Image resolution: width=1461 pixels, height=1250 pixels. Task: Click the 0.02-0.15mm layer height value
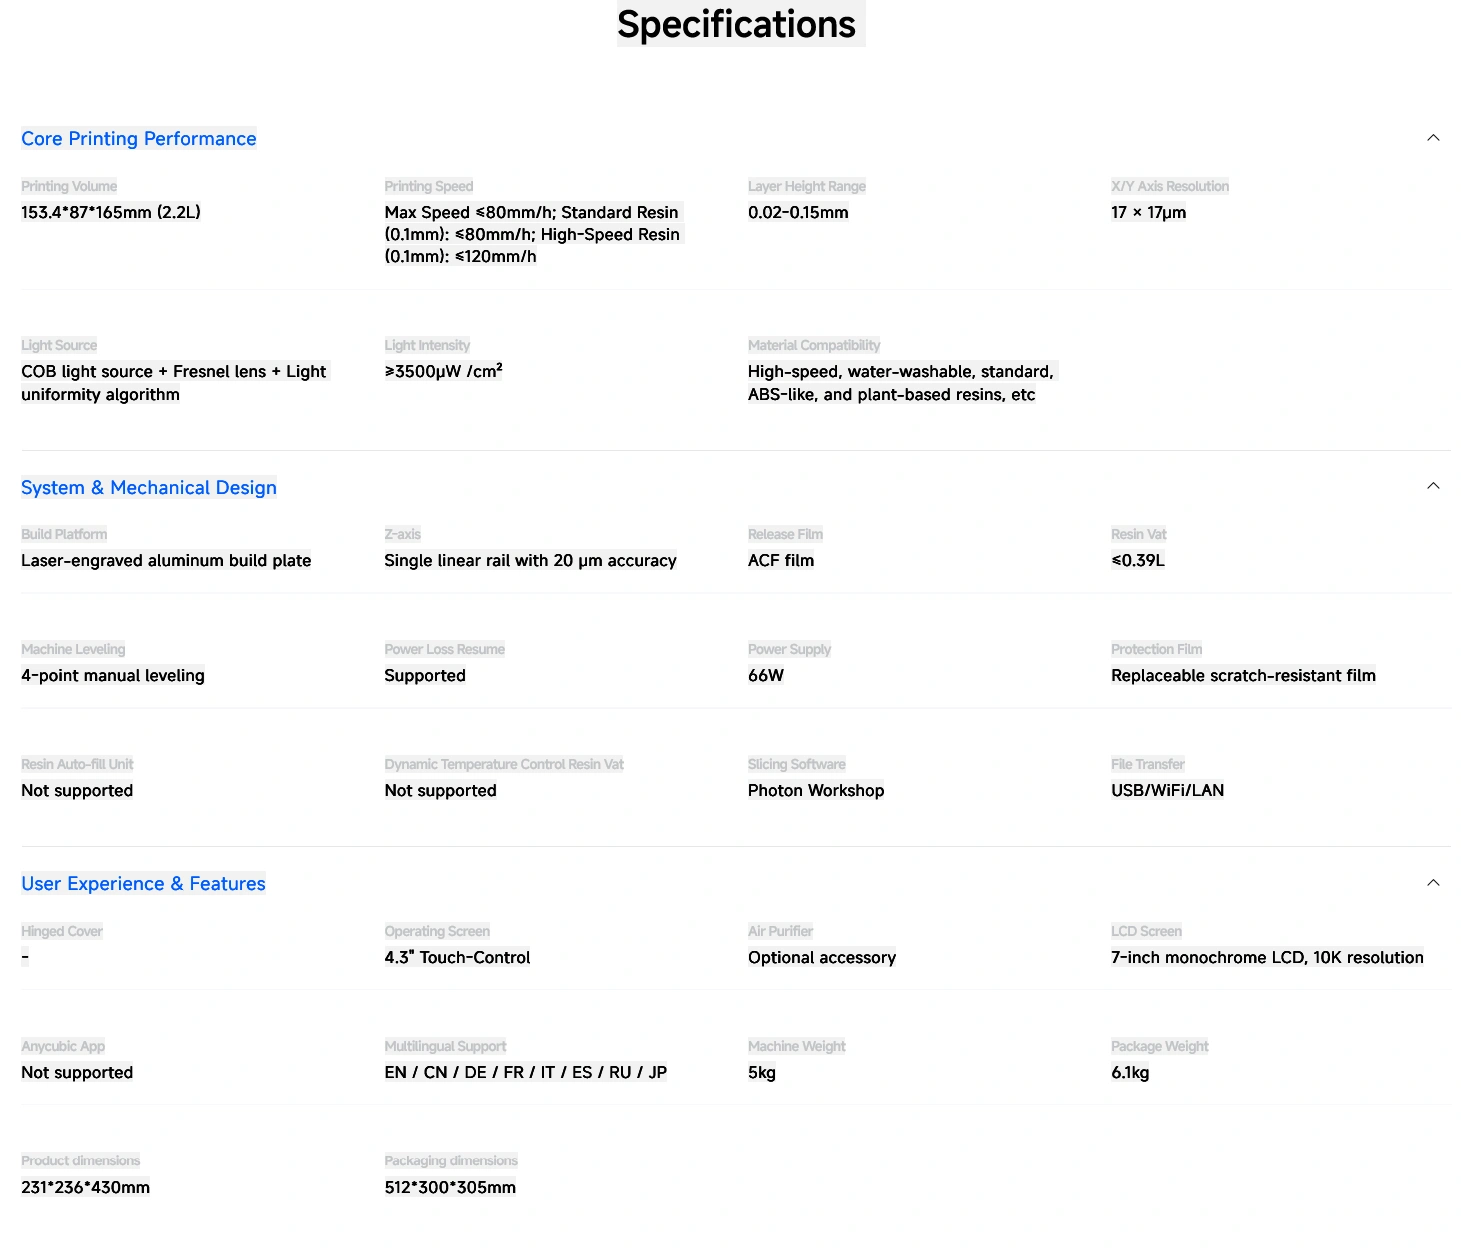tap(798, 212)
